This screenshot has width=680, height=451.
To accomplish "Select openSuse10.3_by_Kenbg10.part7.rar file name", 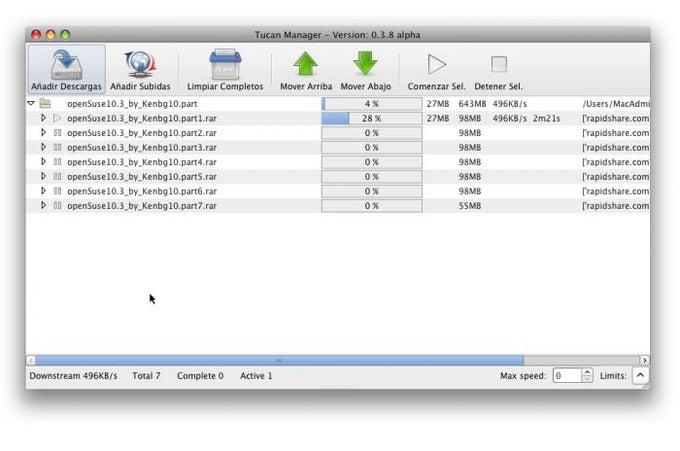I will [142, 206].
